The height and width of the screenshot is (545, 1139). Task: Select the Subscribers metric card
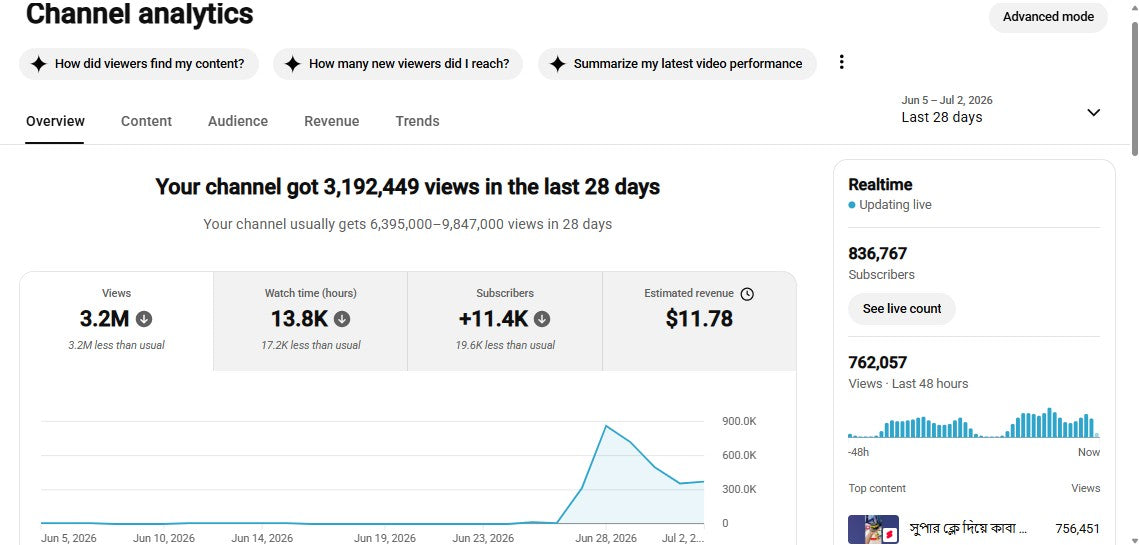pyautogui.click(x=505, y=321)
